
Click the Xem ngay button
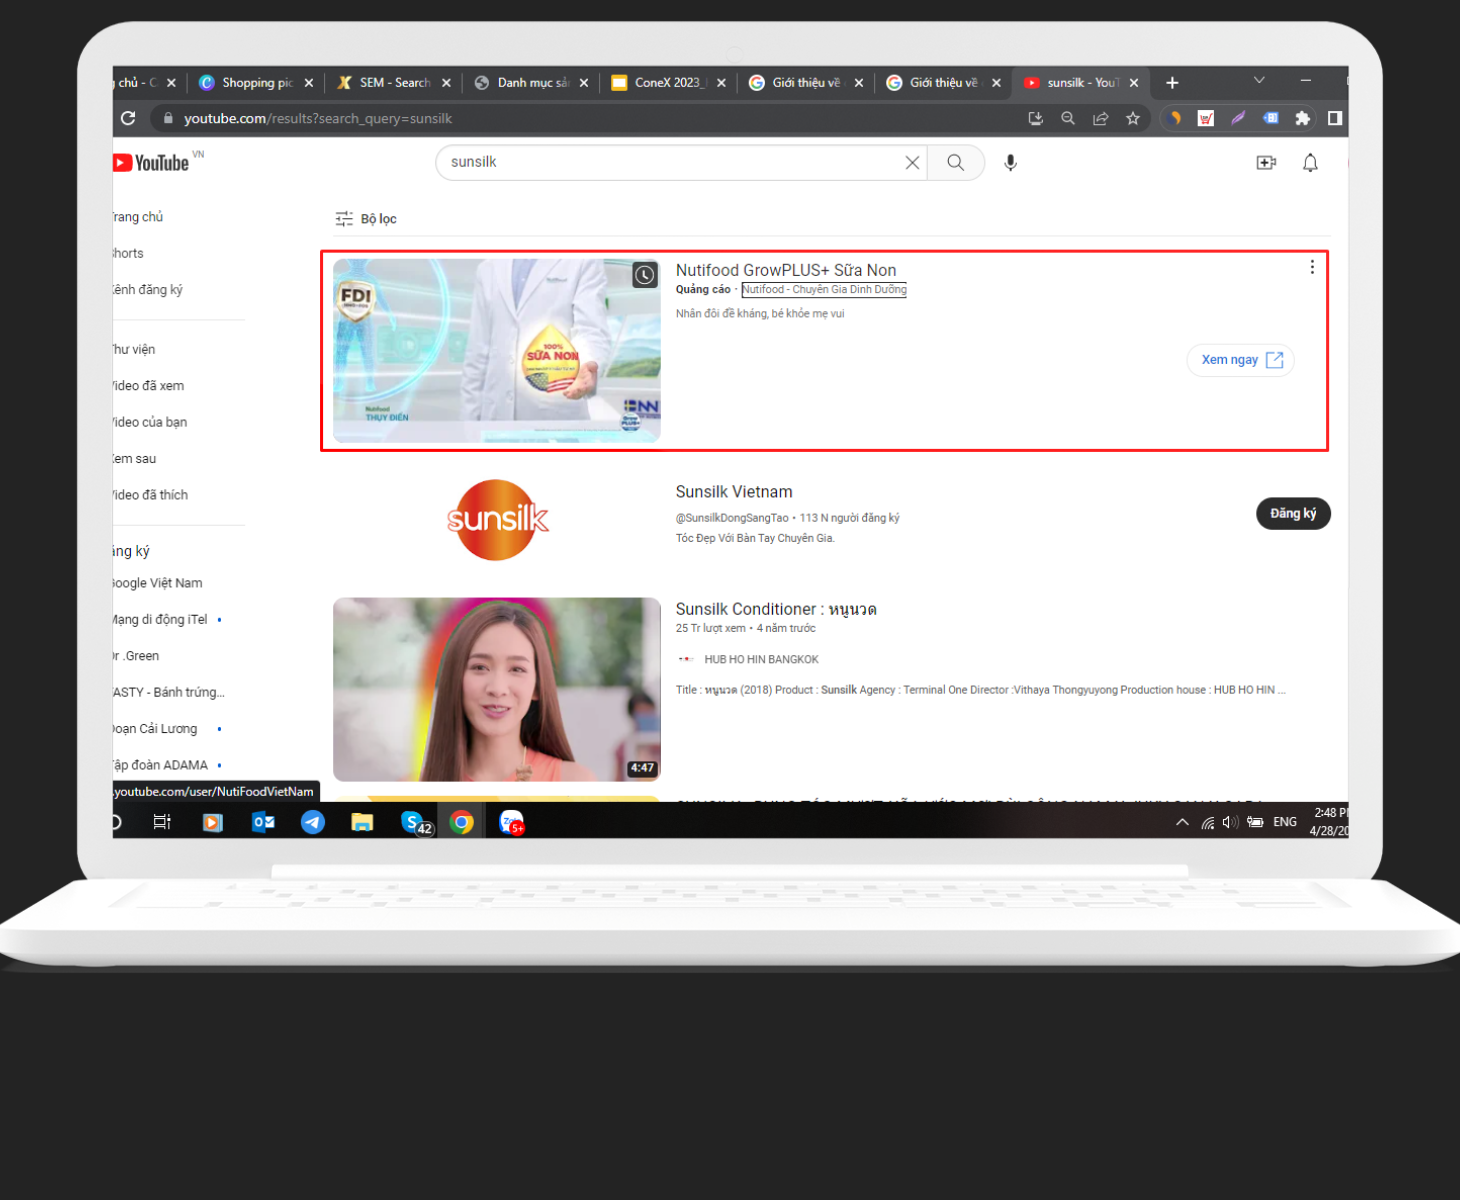tap(1240, 360)
